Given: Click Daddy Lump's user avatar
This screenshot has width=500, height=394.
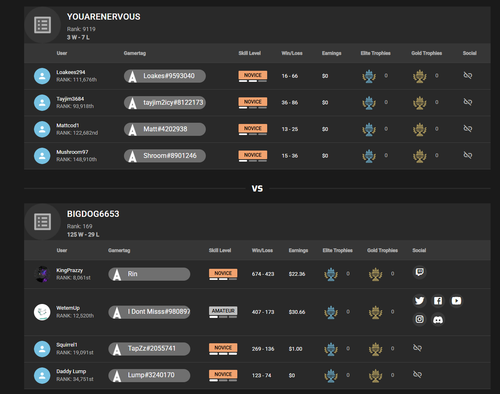Looking at the screenshot, I should tap(42, 375).
